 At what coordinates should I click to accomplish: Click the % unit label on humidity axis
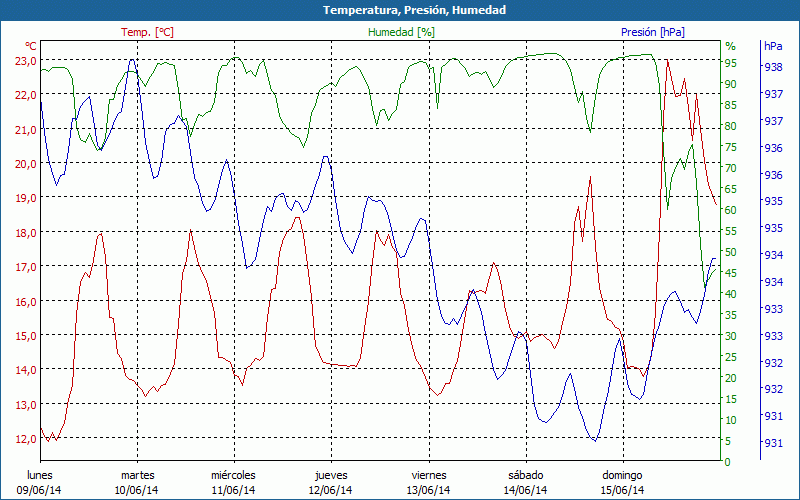pyautogui.click(x=730, y=46)
